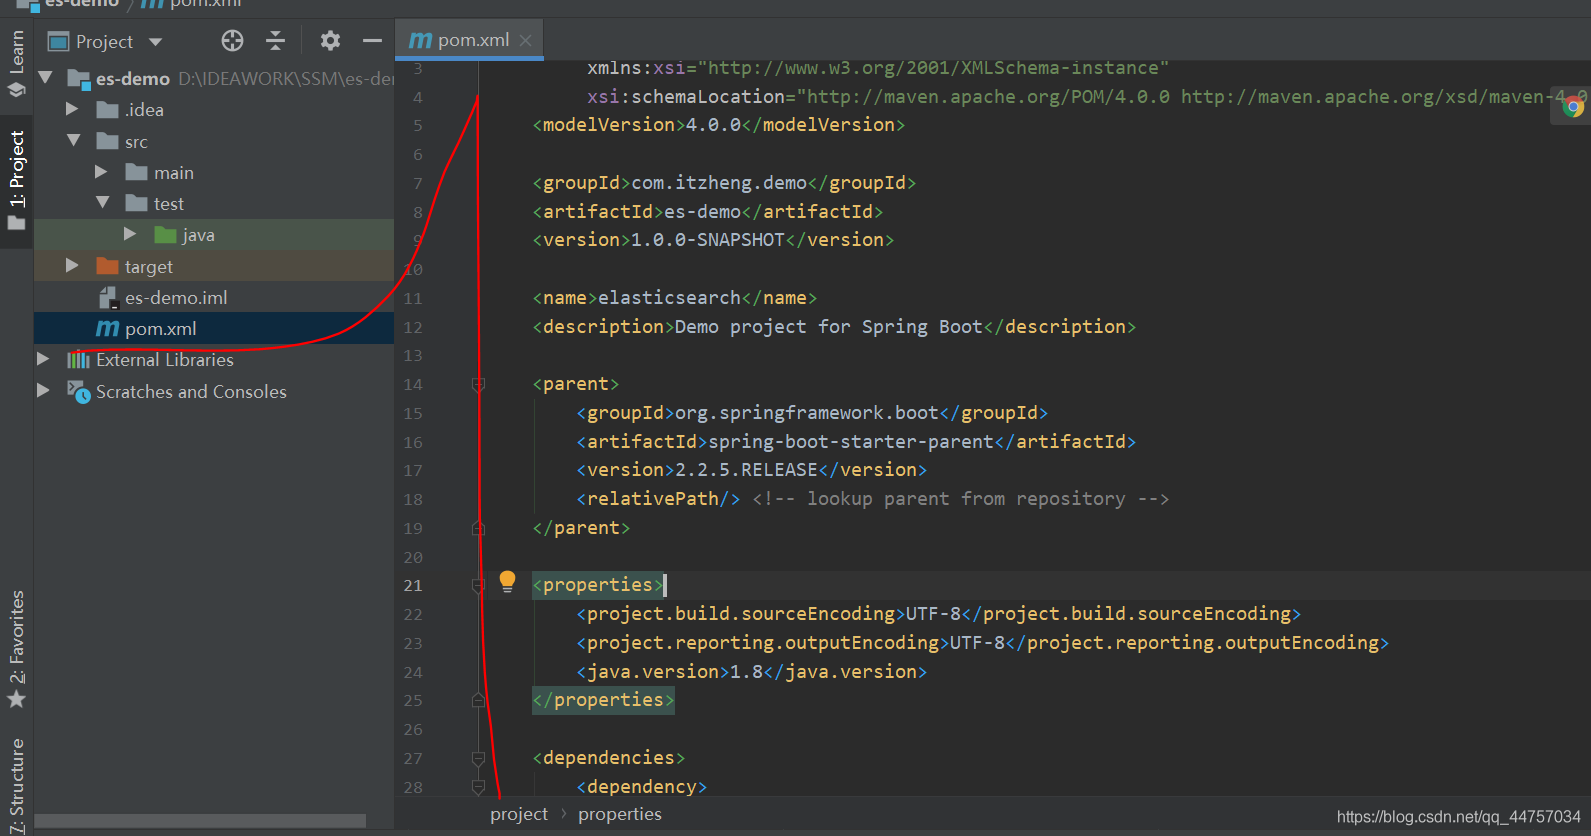Image resolution: width=1591 pixels, height=836 pixels.
Task: Click the artifactId es-demo line
Action: [x=707, y=212]
